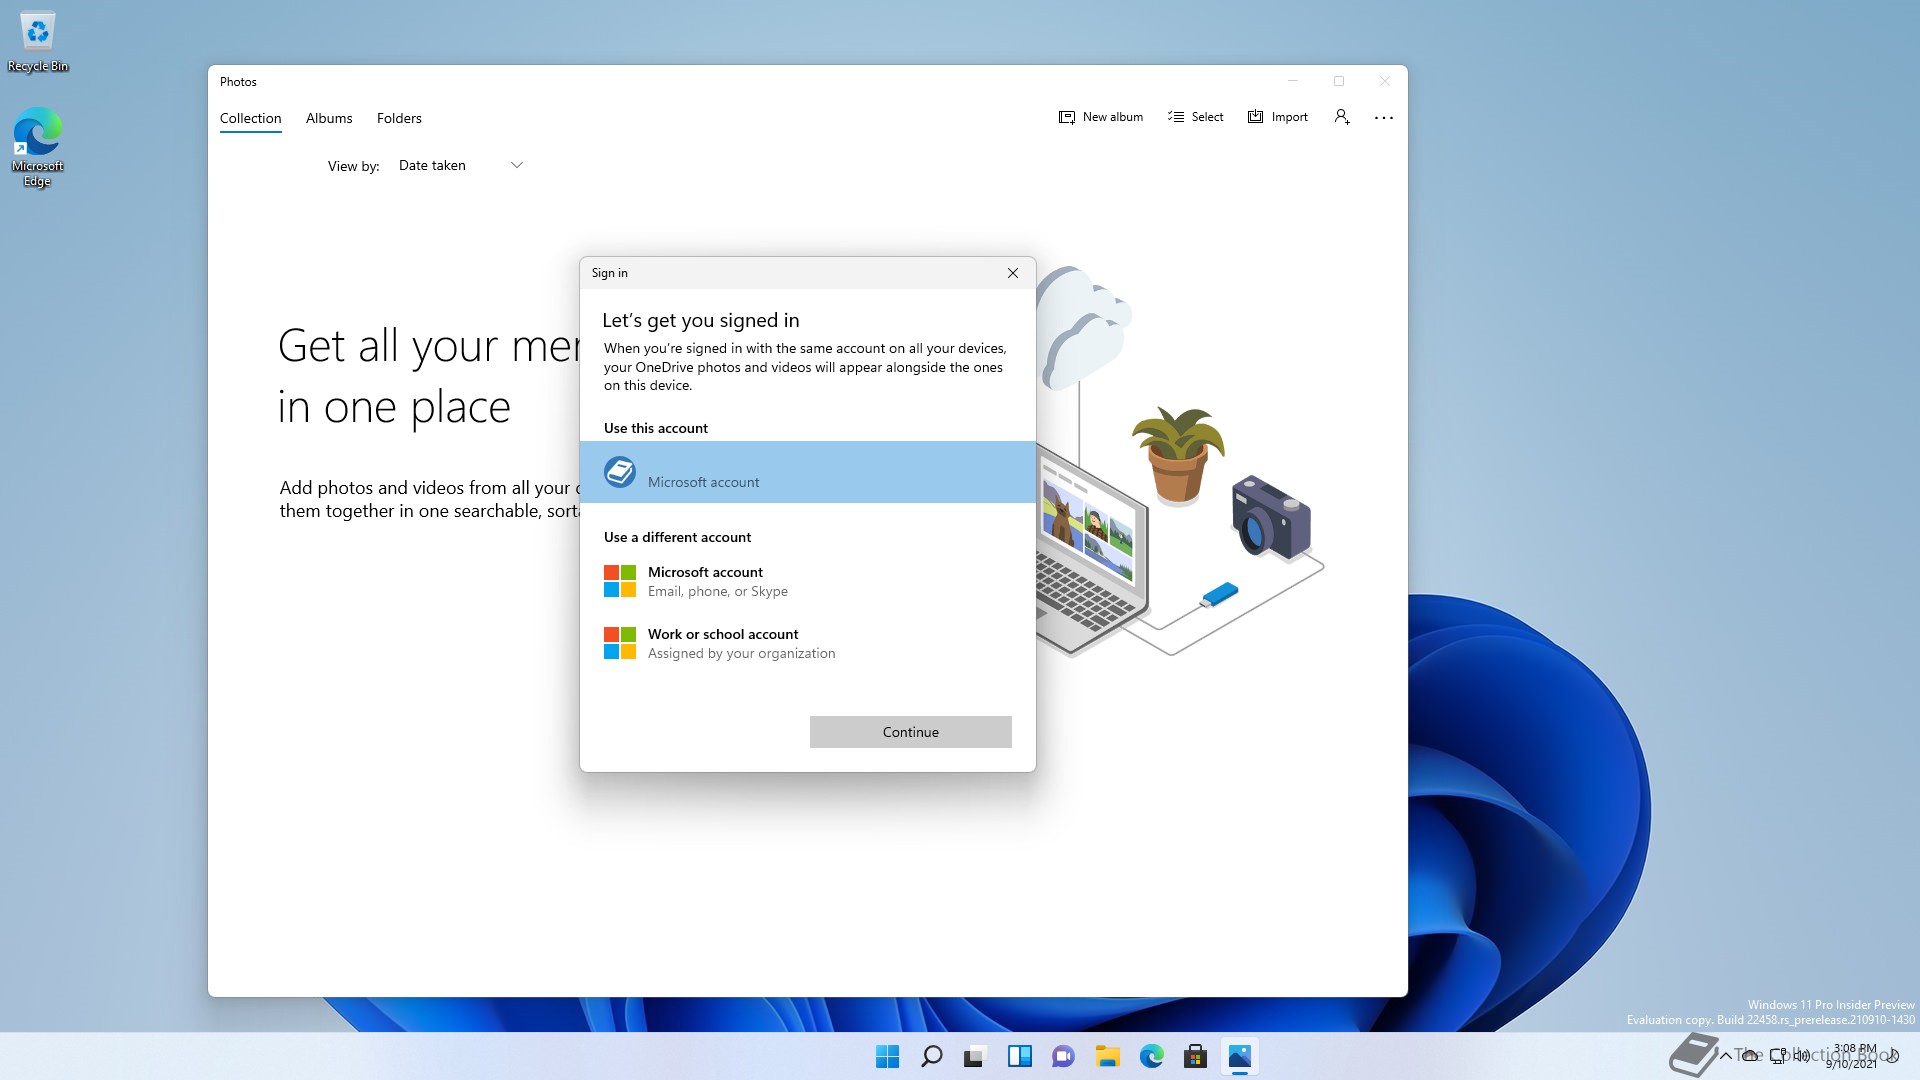1920x1080 pixels.
Task: Click the 'Use a different account' heading
Action: (x=677, y=537)
